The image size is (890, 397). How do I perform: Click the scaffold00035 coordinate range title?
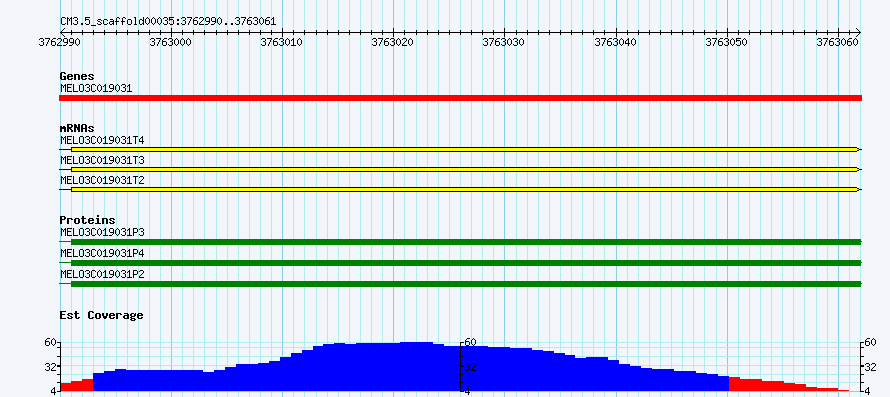pyautogui.click(x=168, y=22)
